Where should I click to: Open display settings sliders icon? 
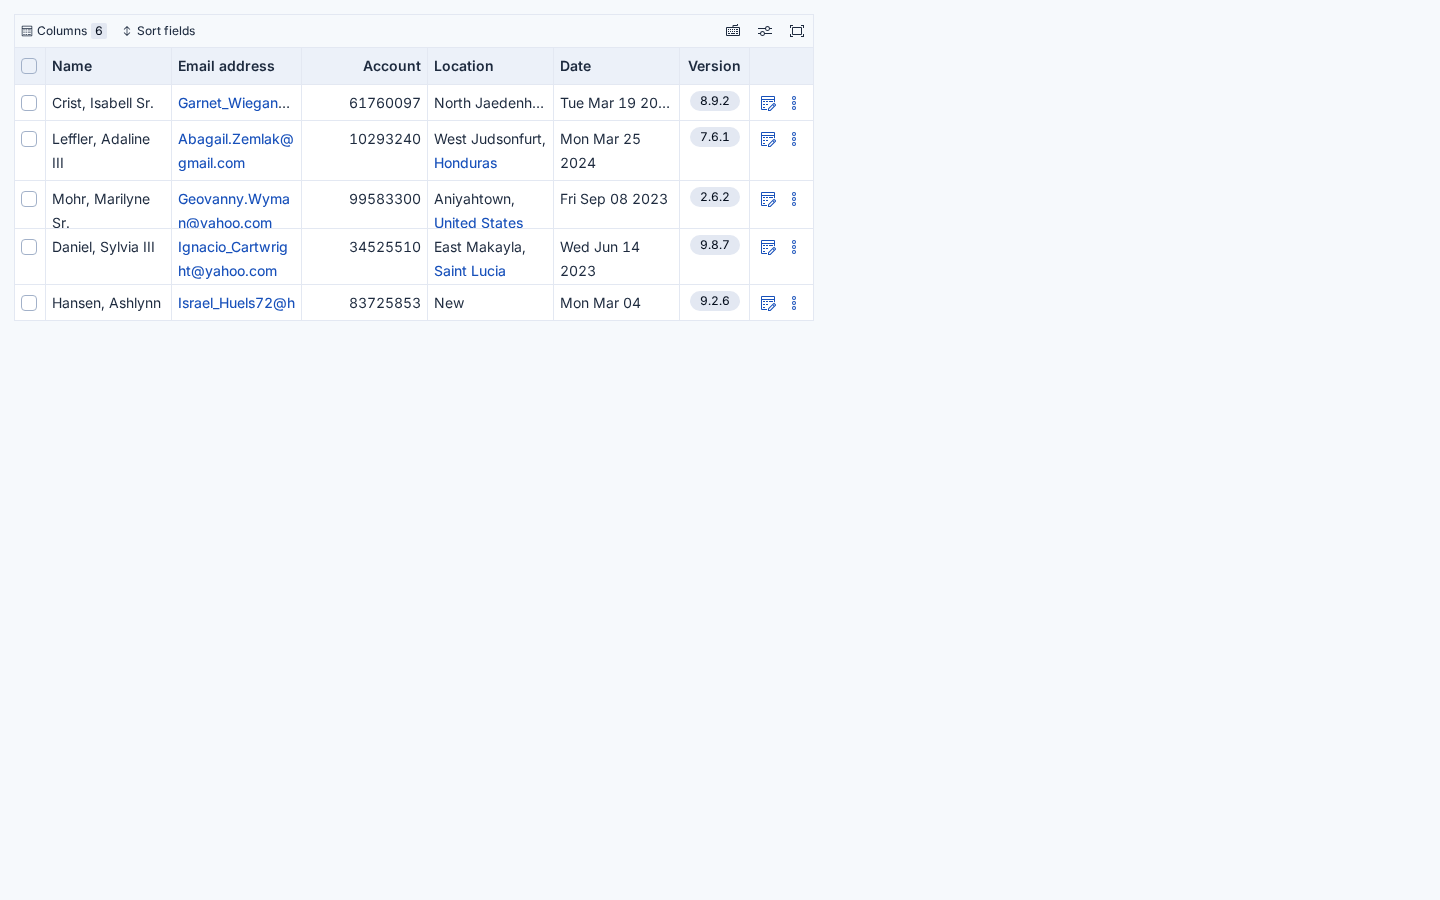(765, 31)
